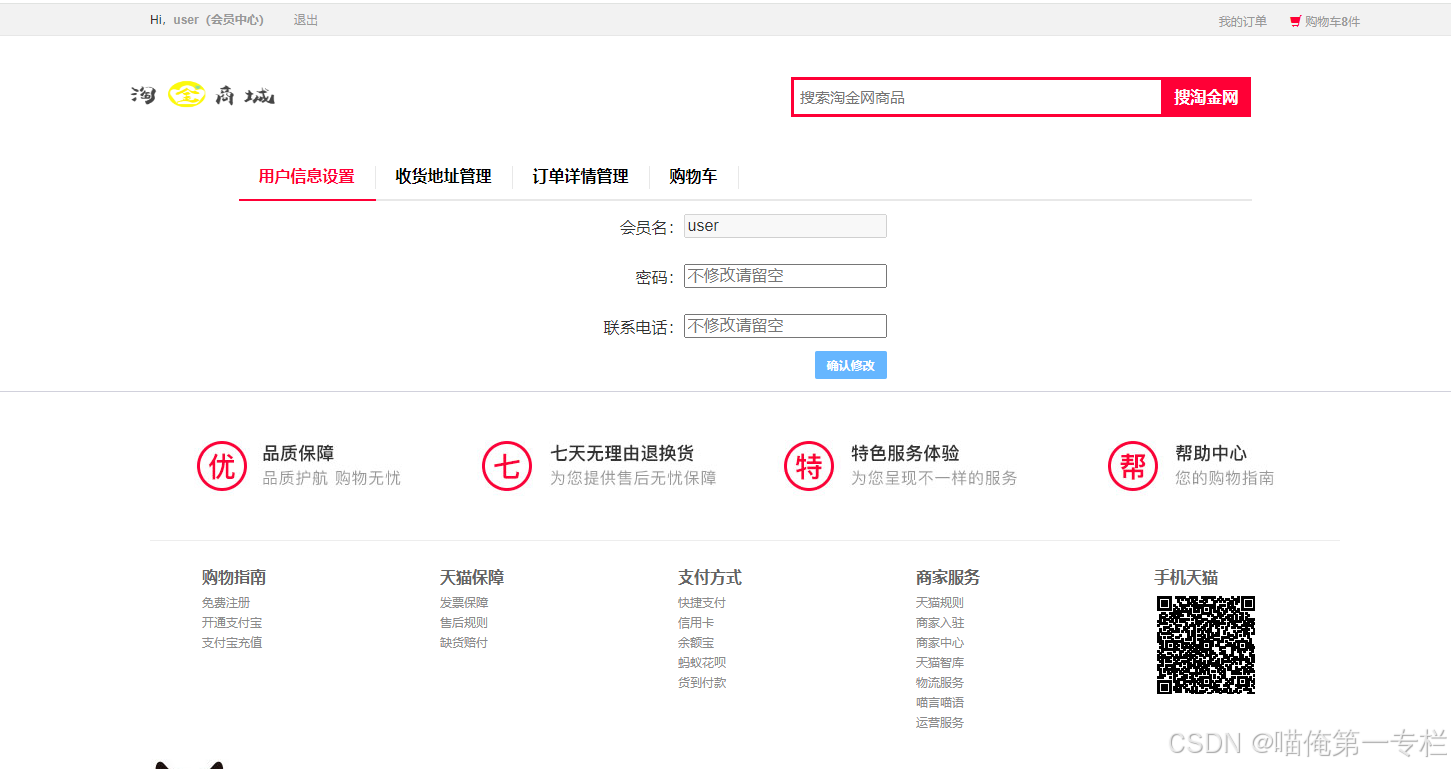Click the 支付方式 footer column heading
The image size is (1451, 769).
(710, 578)
